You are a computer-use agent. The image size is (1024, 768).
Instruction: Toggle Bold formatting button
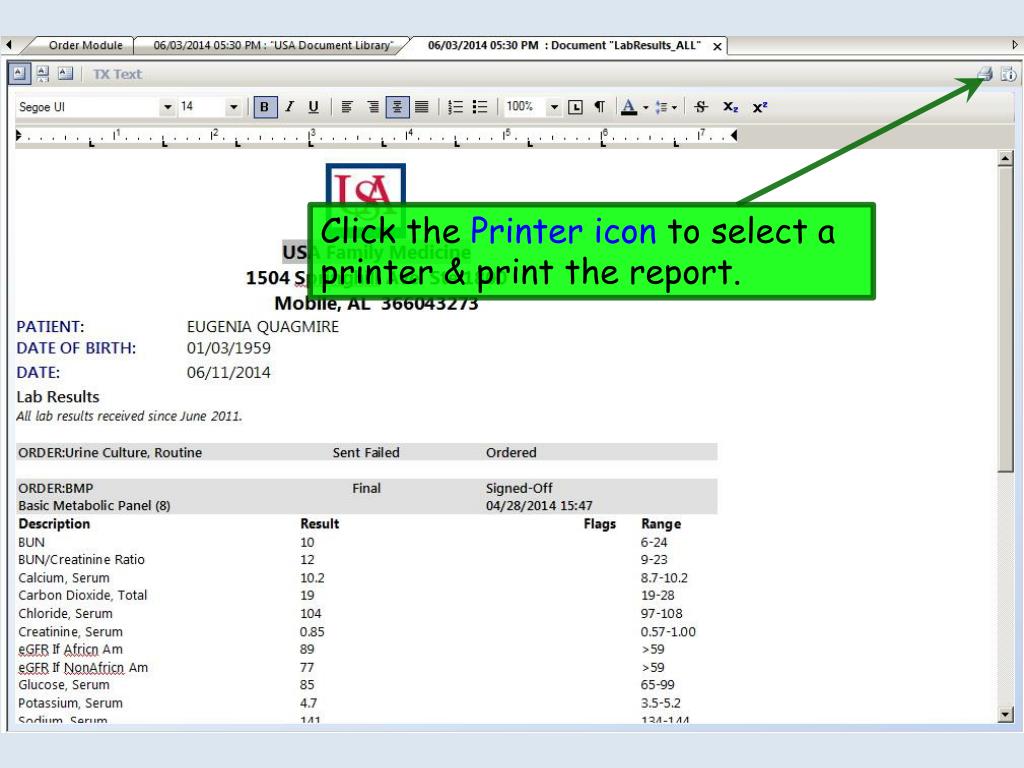(264, 106)
